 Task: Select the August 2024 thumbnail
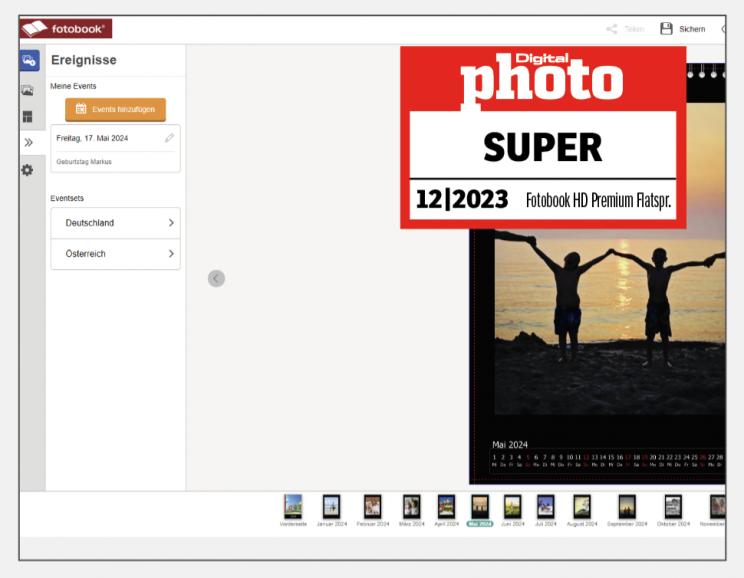point(582,507)
